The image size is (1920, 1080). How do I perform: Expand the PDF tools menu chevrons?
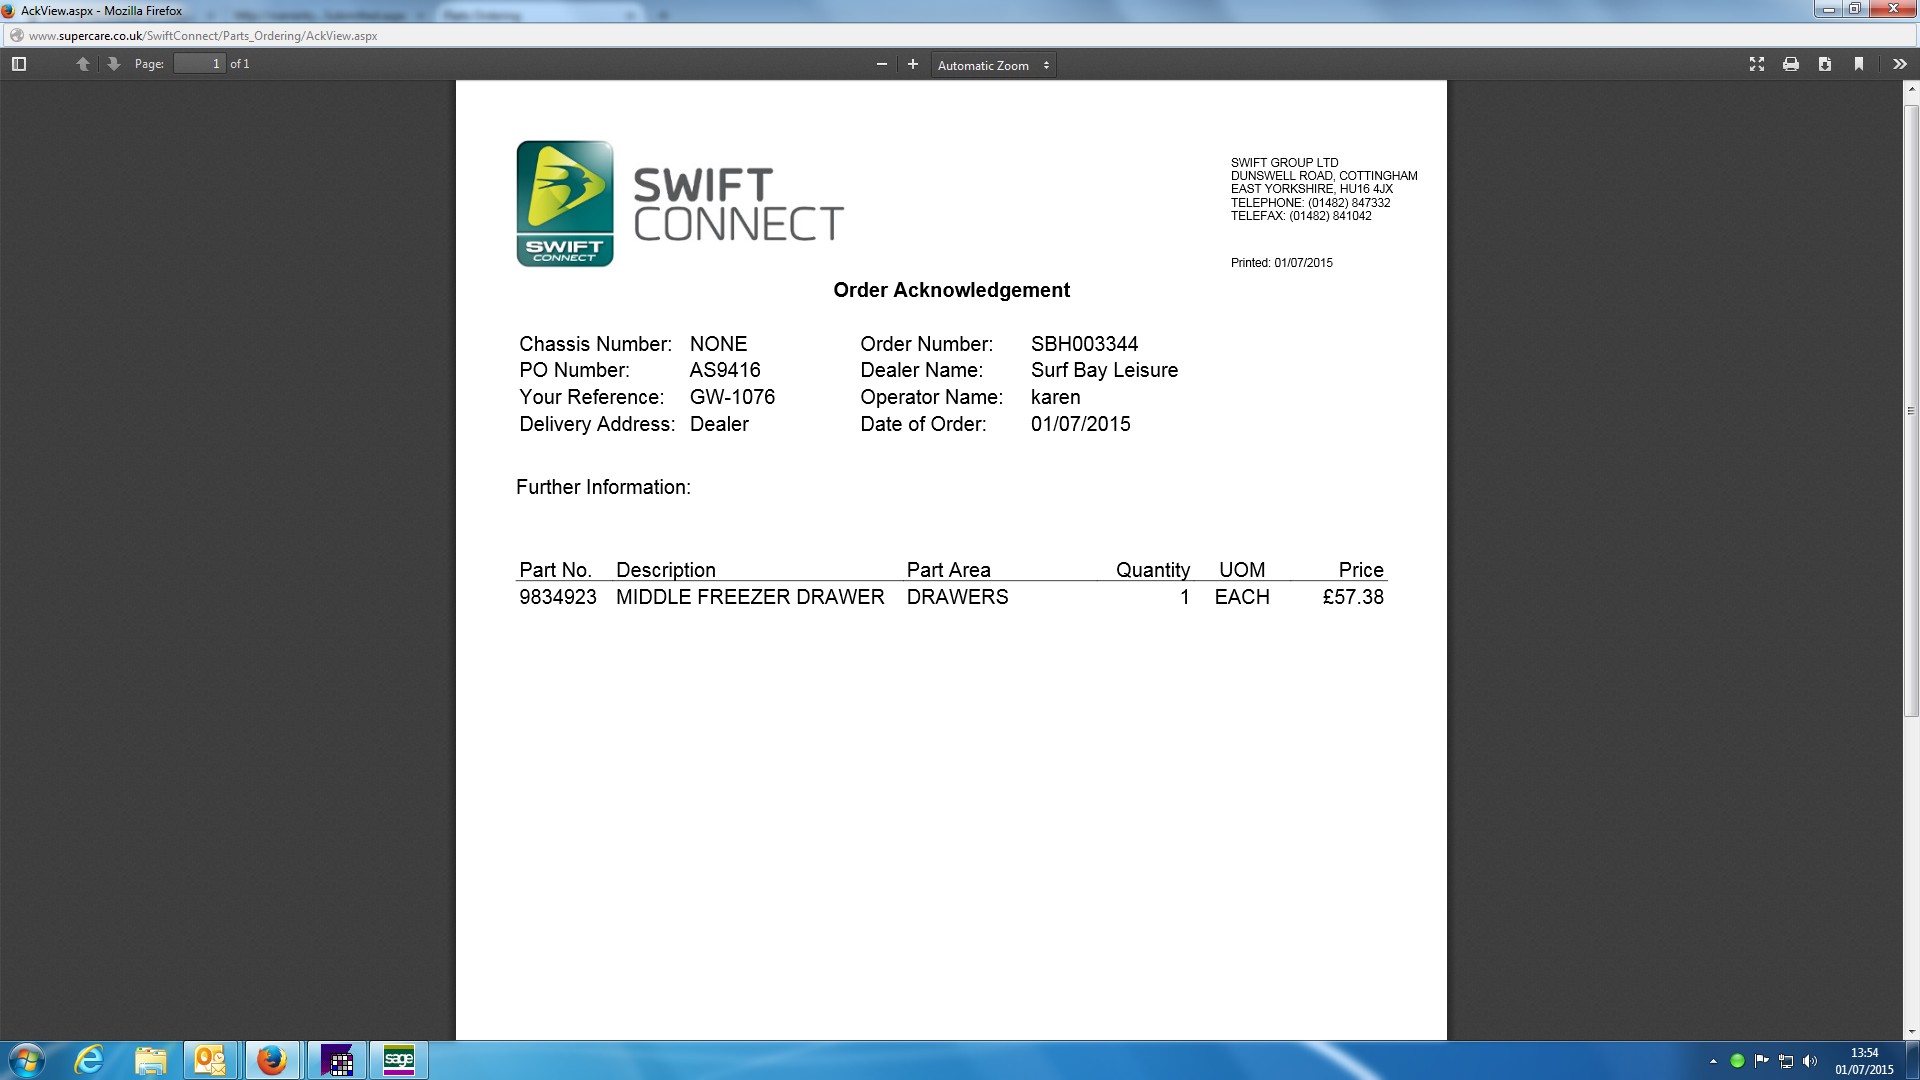click(x=1899, y=64)
